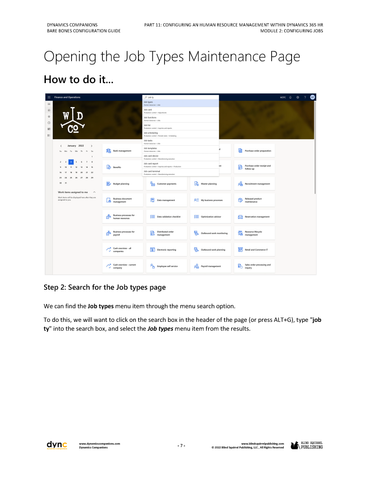Open Retail and Commerce IT tile

(254, 249)
